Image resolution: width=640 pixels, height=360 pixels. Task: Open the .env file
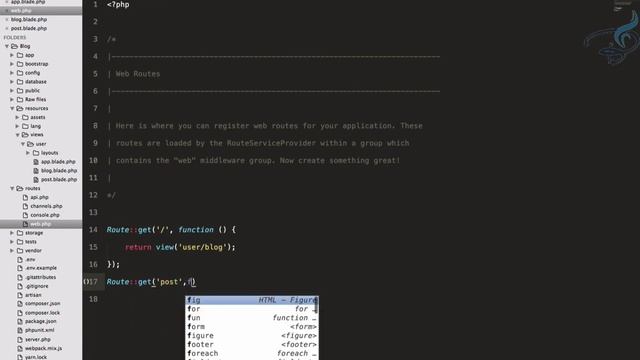point(30,260)
